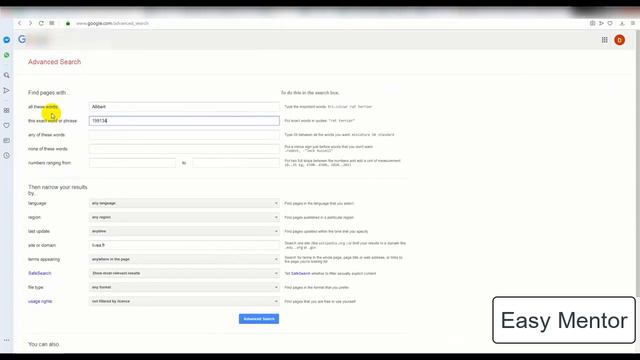Open My Flow arrow icon in sidebar

click(x=7, y=90)
